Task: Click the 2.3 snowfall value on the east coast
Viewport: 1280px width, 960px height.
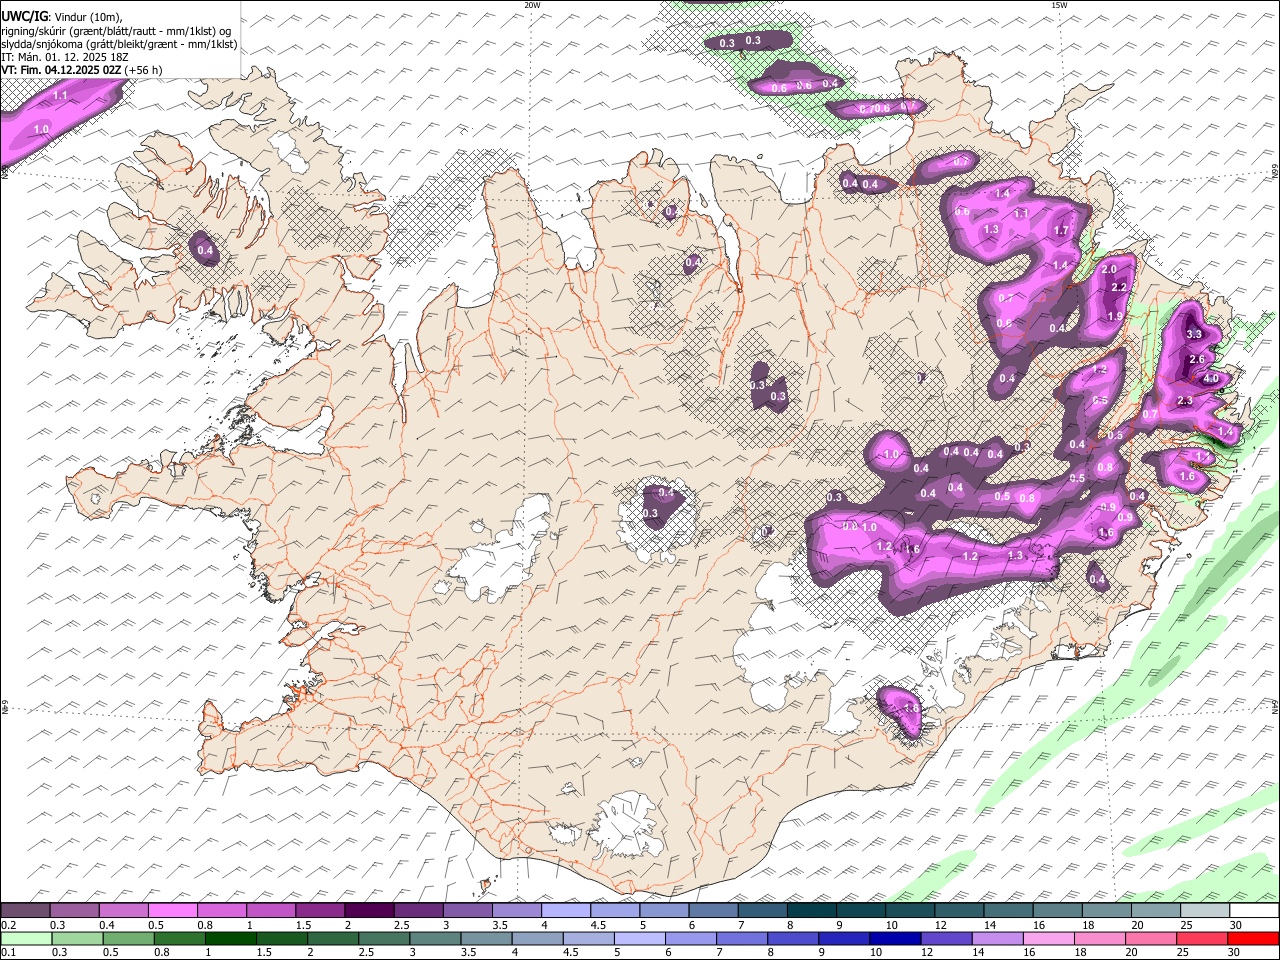Action: pos(1186,401)
